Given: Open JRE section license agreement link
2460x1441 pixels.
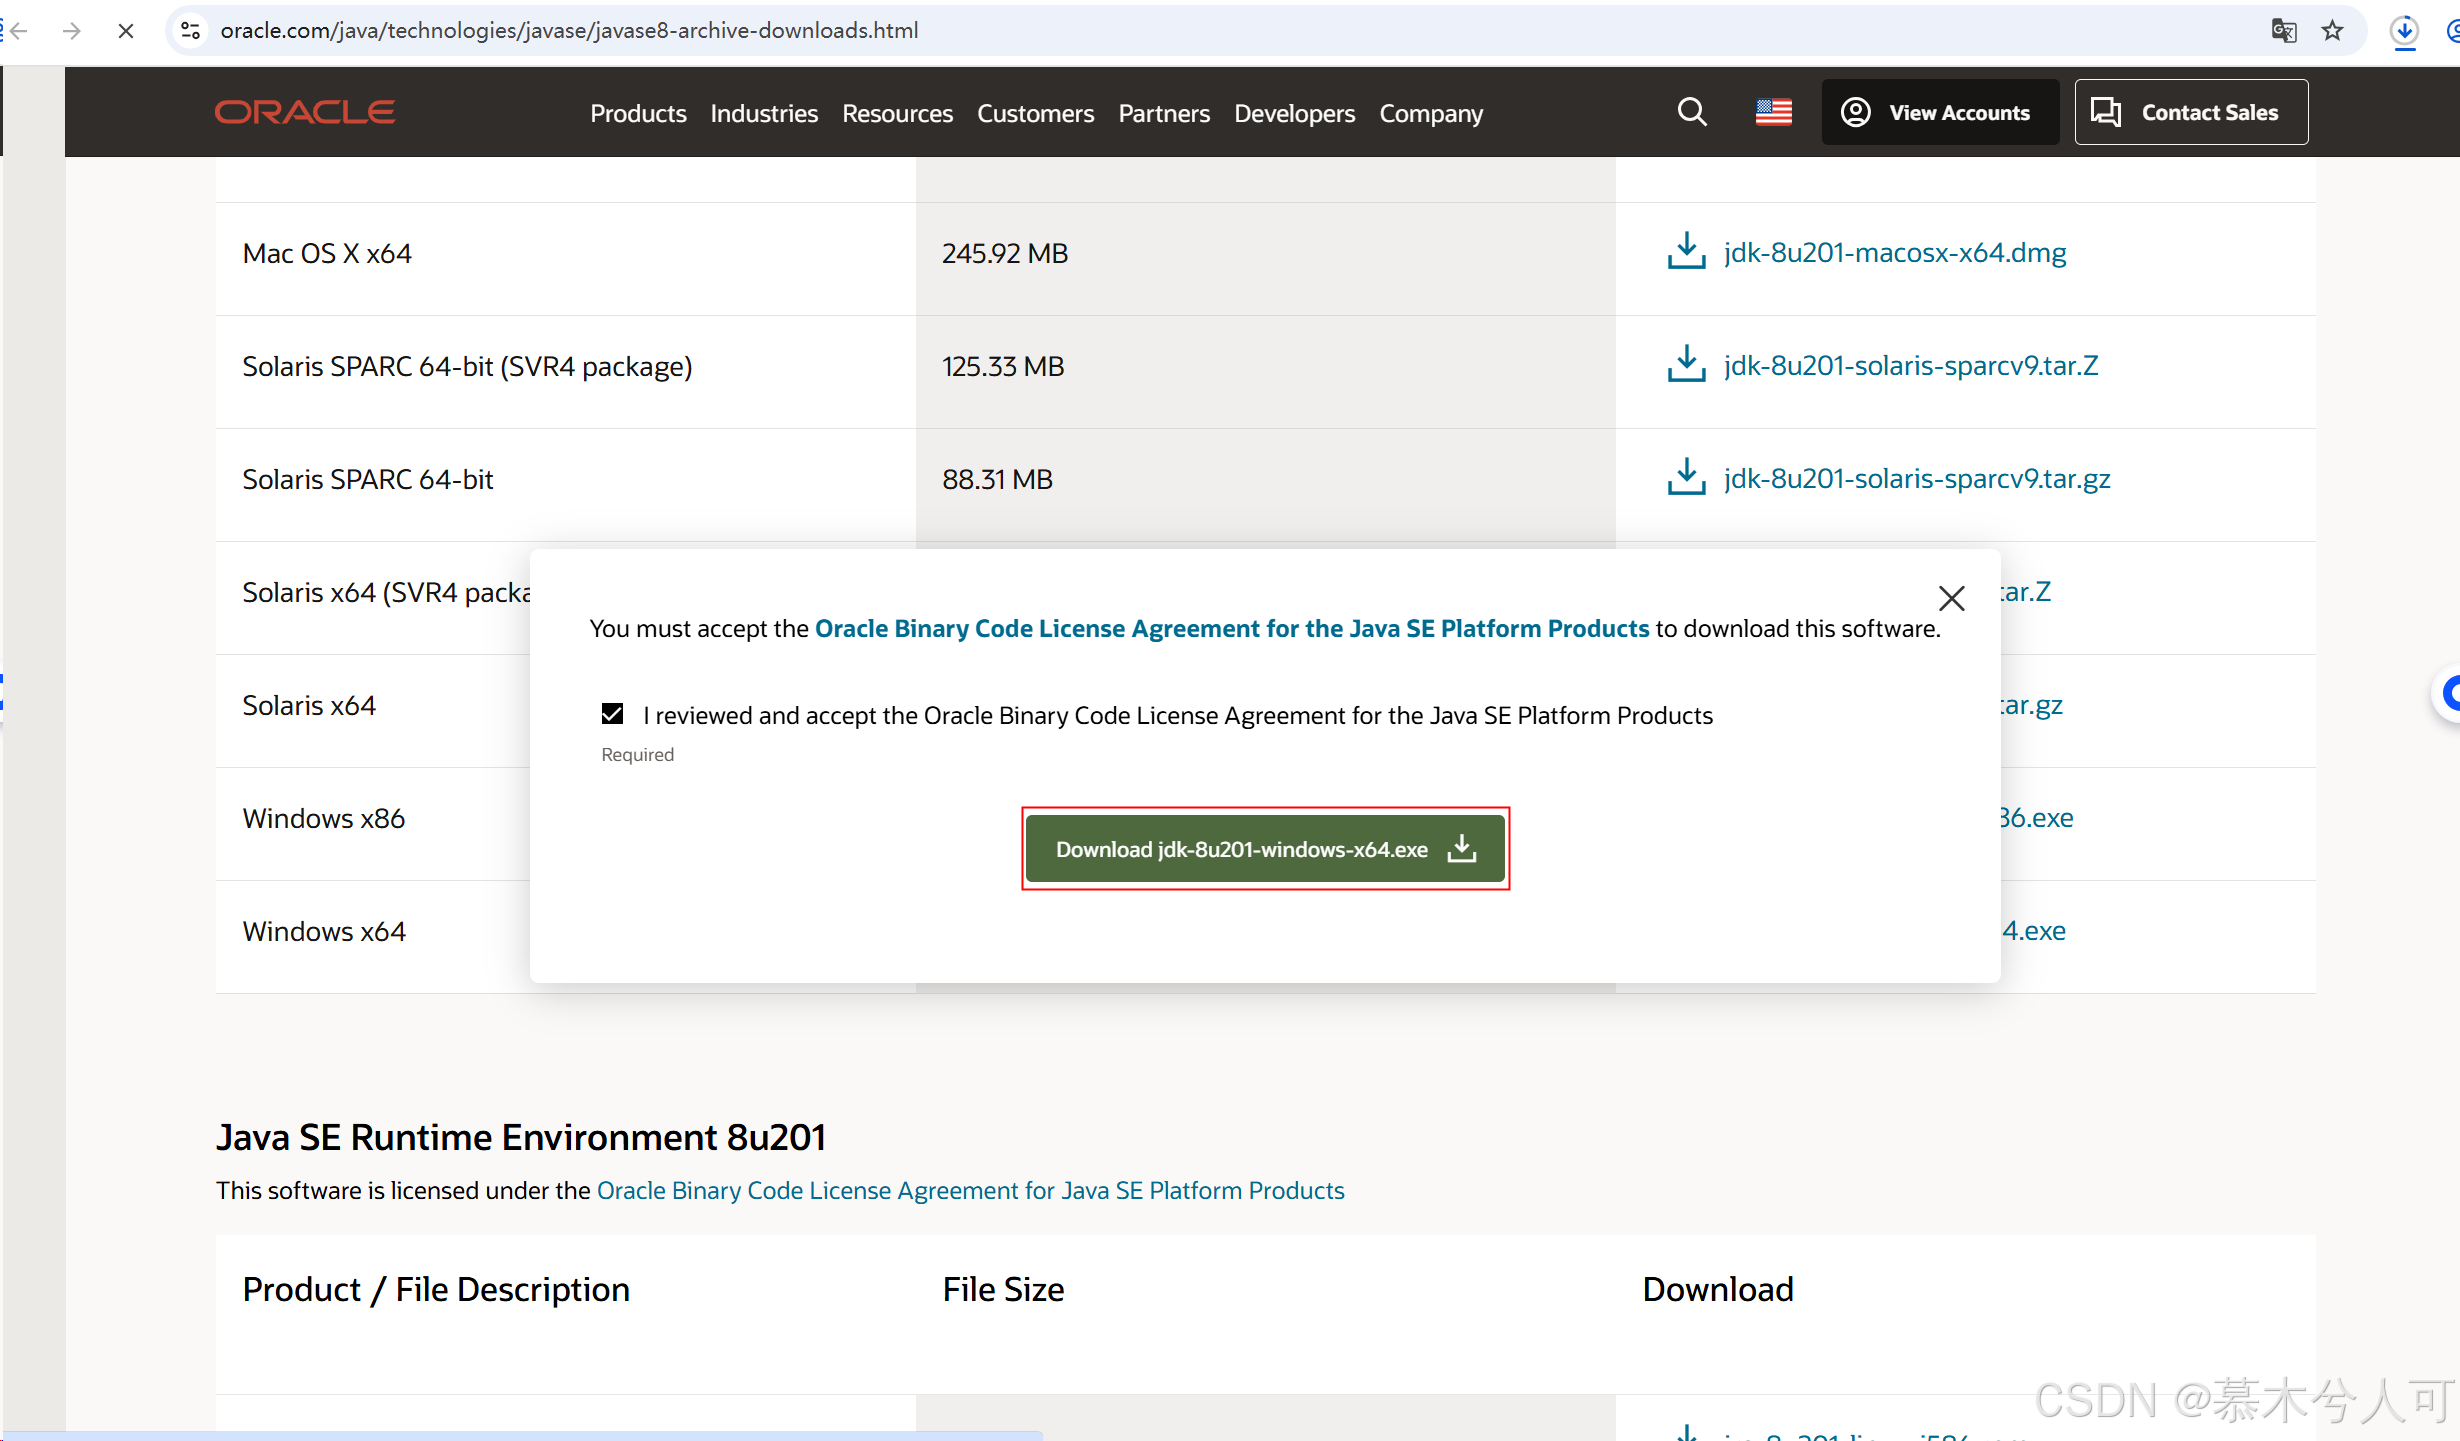Looking at the screenshot, I should pyautogui.click(x=970, y=1190).
